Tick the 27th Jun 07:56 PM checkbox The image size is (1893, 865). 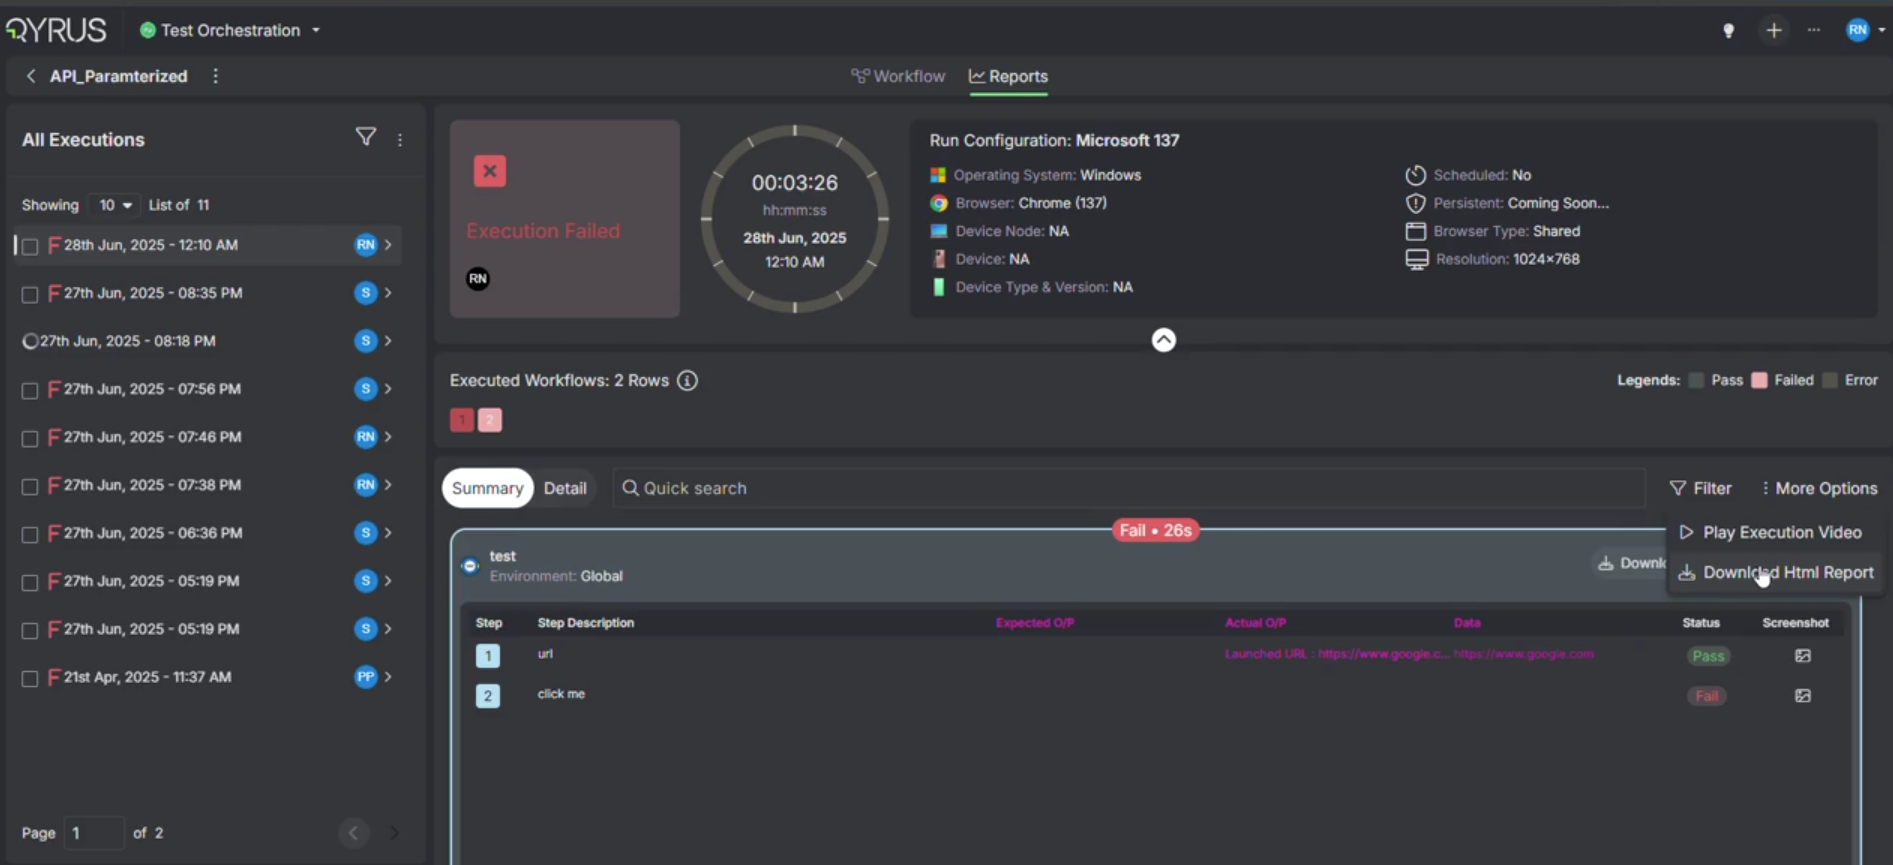30,390
